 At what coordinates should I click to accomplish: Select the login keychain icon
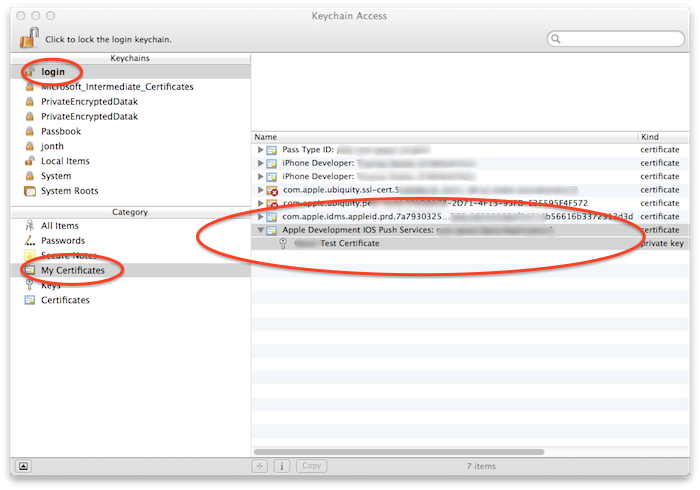point(29,71)
